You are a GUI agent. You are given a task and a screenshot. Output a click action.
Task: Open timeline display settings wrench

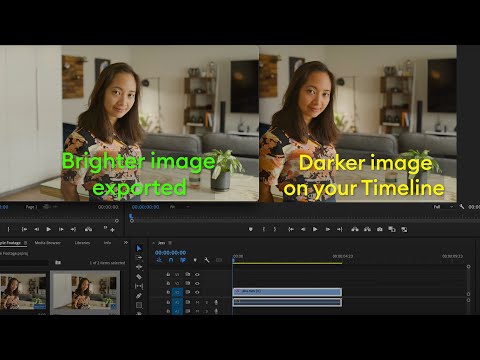207,260
